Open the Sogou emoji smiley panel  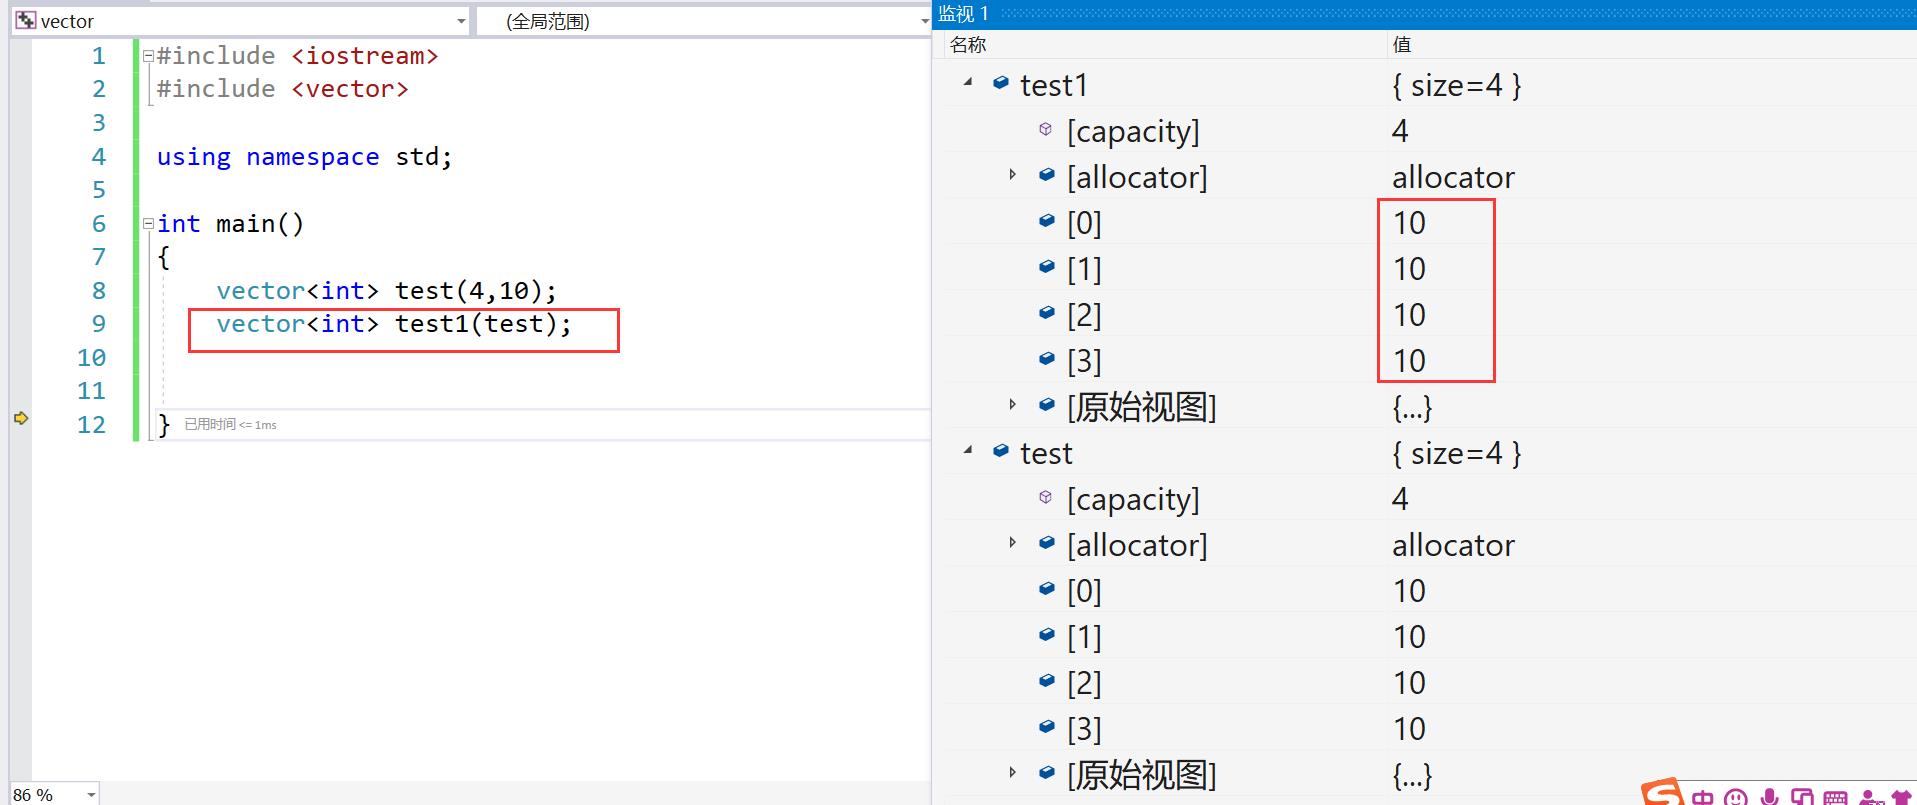pyautogui.click(x=1737, y=797)
